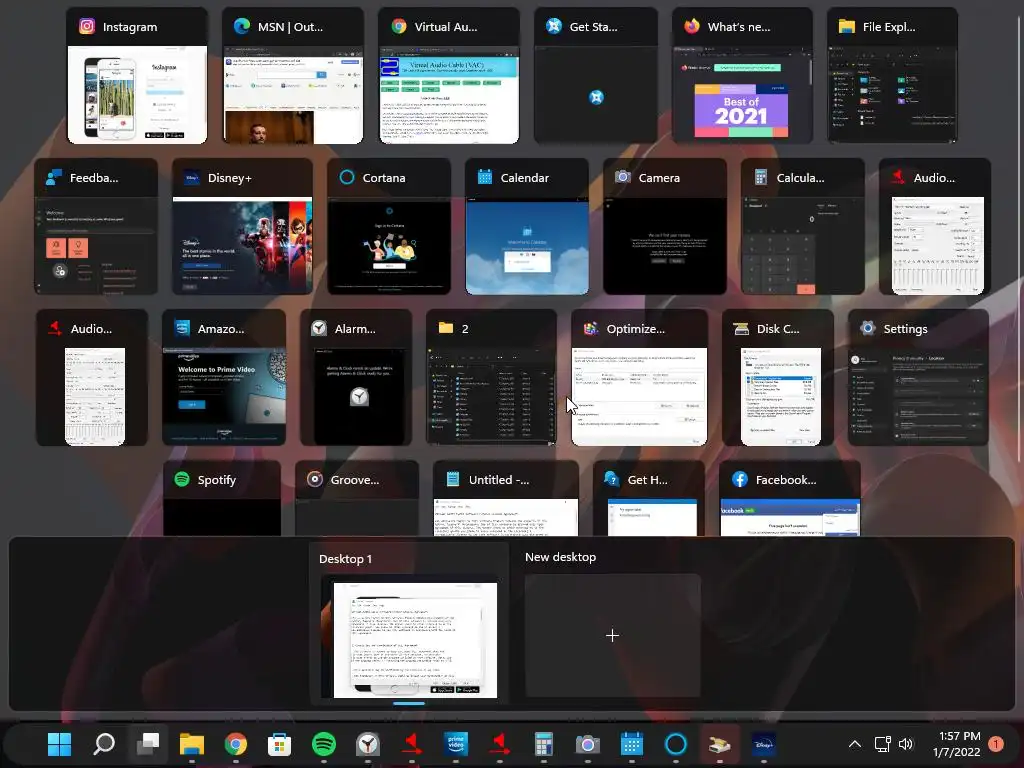The height and width of the screenshot is (768, 1024).
Task: Open taskbar Search
Action: coord(104,744)
